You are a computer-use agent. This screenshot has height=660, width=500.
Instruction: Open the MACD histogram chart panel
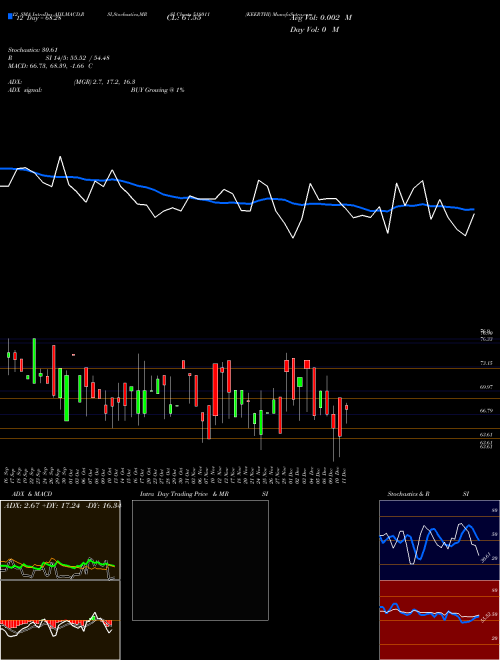point(60,620)
